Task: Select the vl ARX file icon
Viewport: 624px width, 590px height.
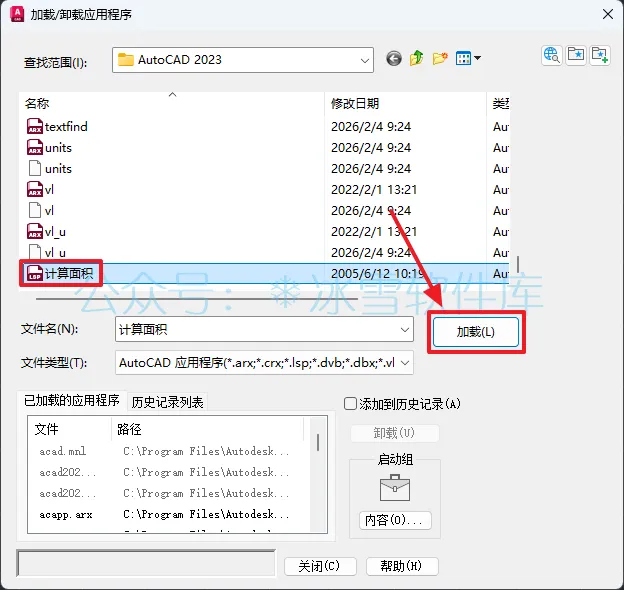Action: click(x=35, y=189)
